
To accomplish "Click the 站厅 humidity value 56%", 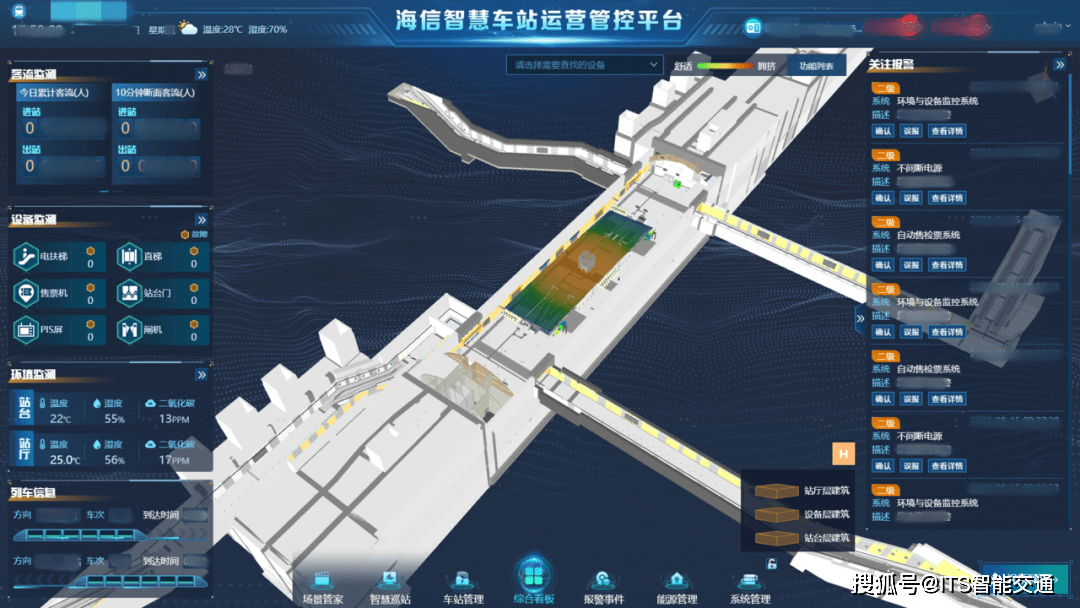I will (114, 460).
